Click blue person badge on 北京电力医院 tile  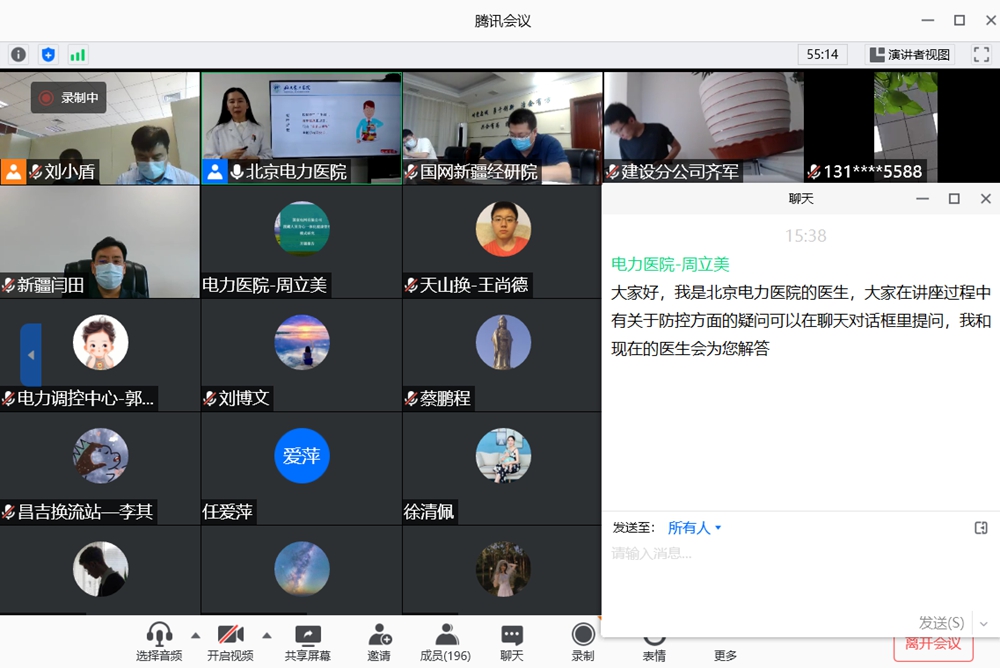click(x=215, y=172)
